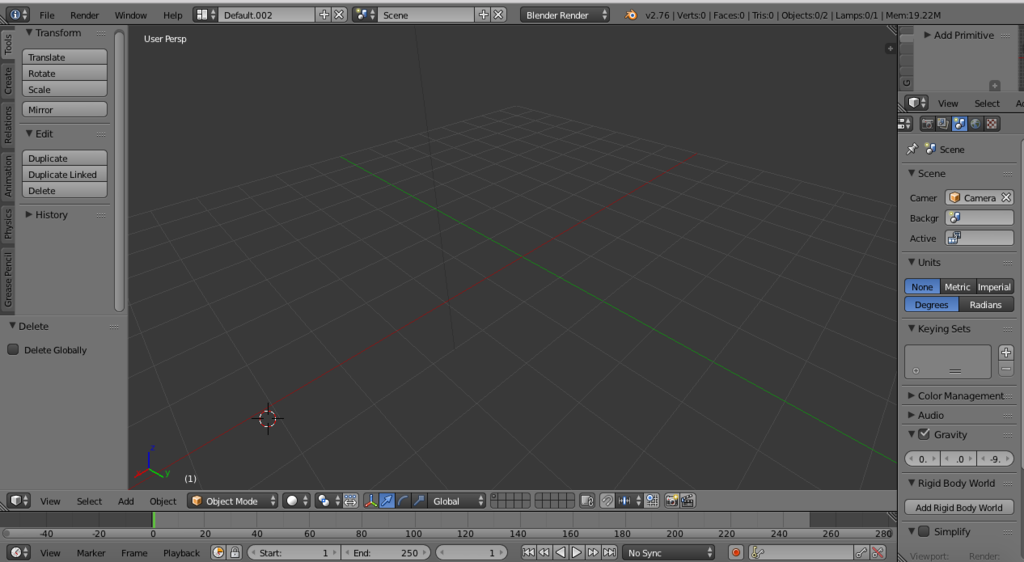The height and width of the screenshot is (562, 1024).
Task: Open the No Sync dropdown
Action: (669, 552)
